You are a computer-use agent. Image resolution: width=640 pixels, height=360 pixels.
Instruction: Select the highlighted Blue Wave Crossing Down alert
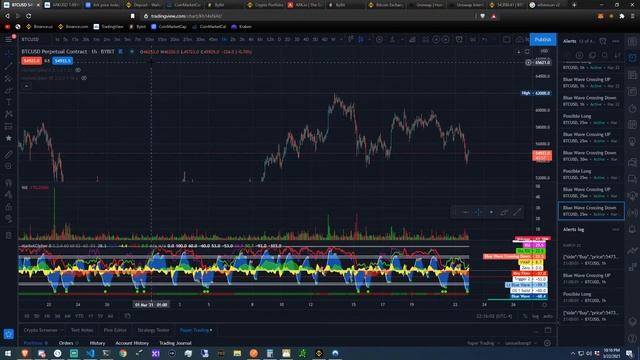591,211
